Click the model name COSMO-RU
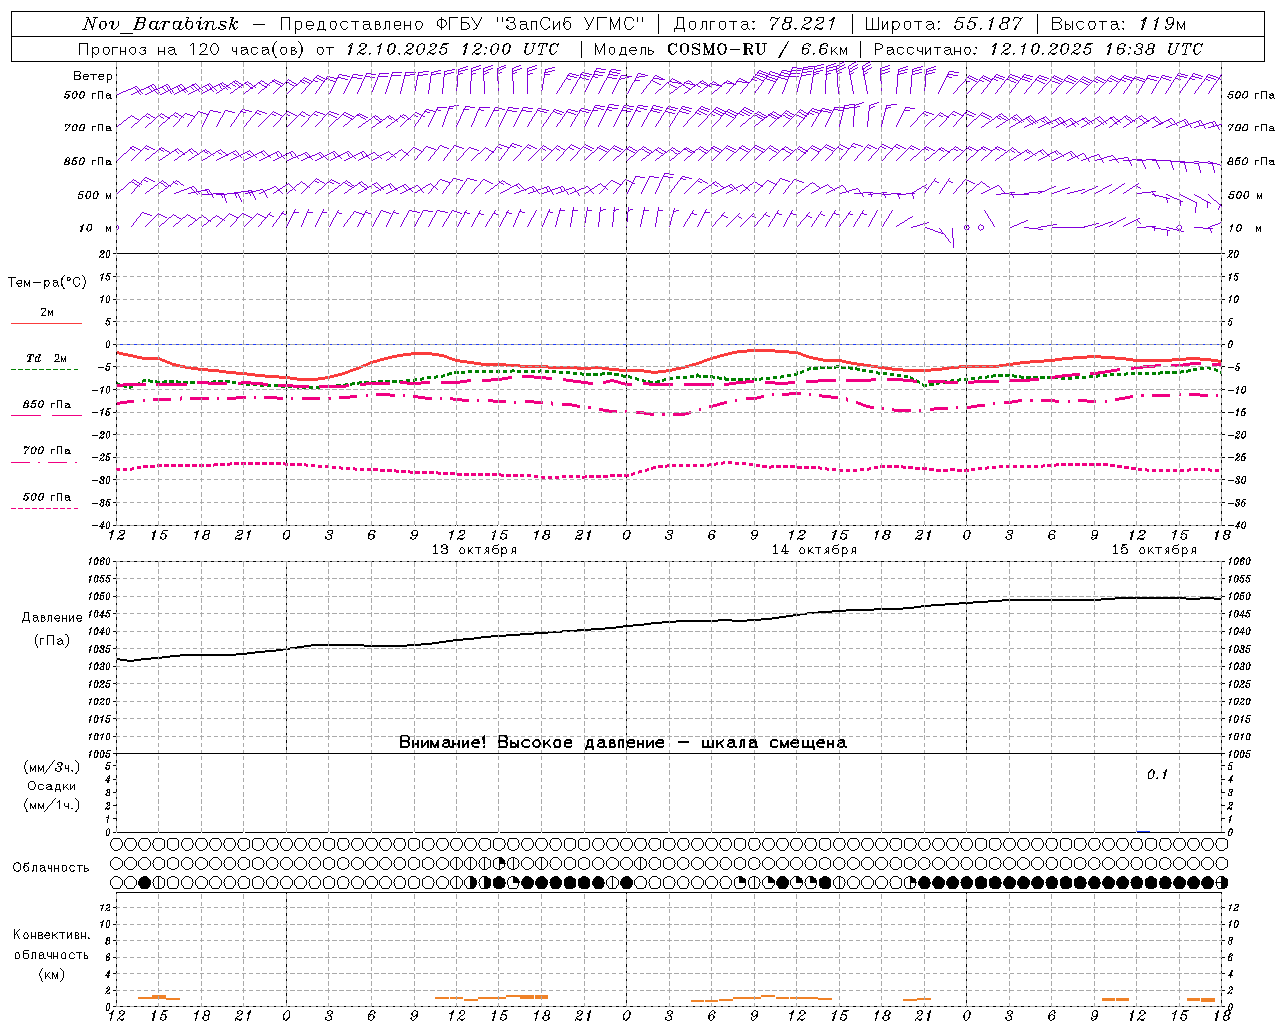 pyautogui.click(x=716, y=49)
